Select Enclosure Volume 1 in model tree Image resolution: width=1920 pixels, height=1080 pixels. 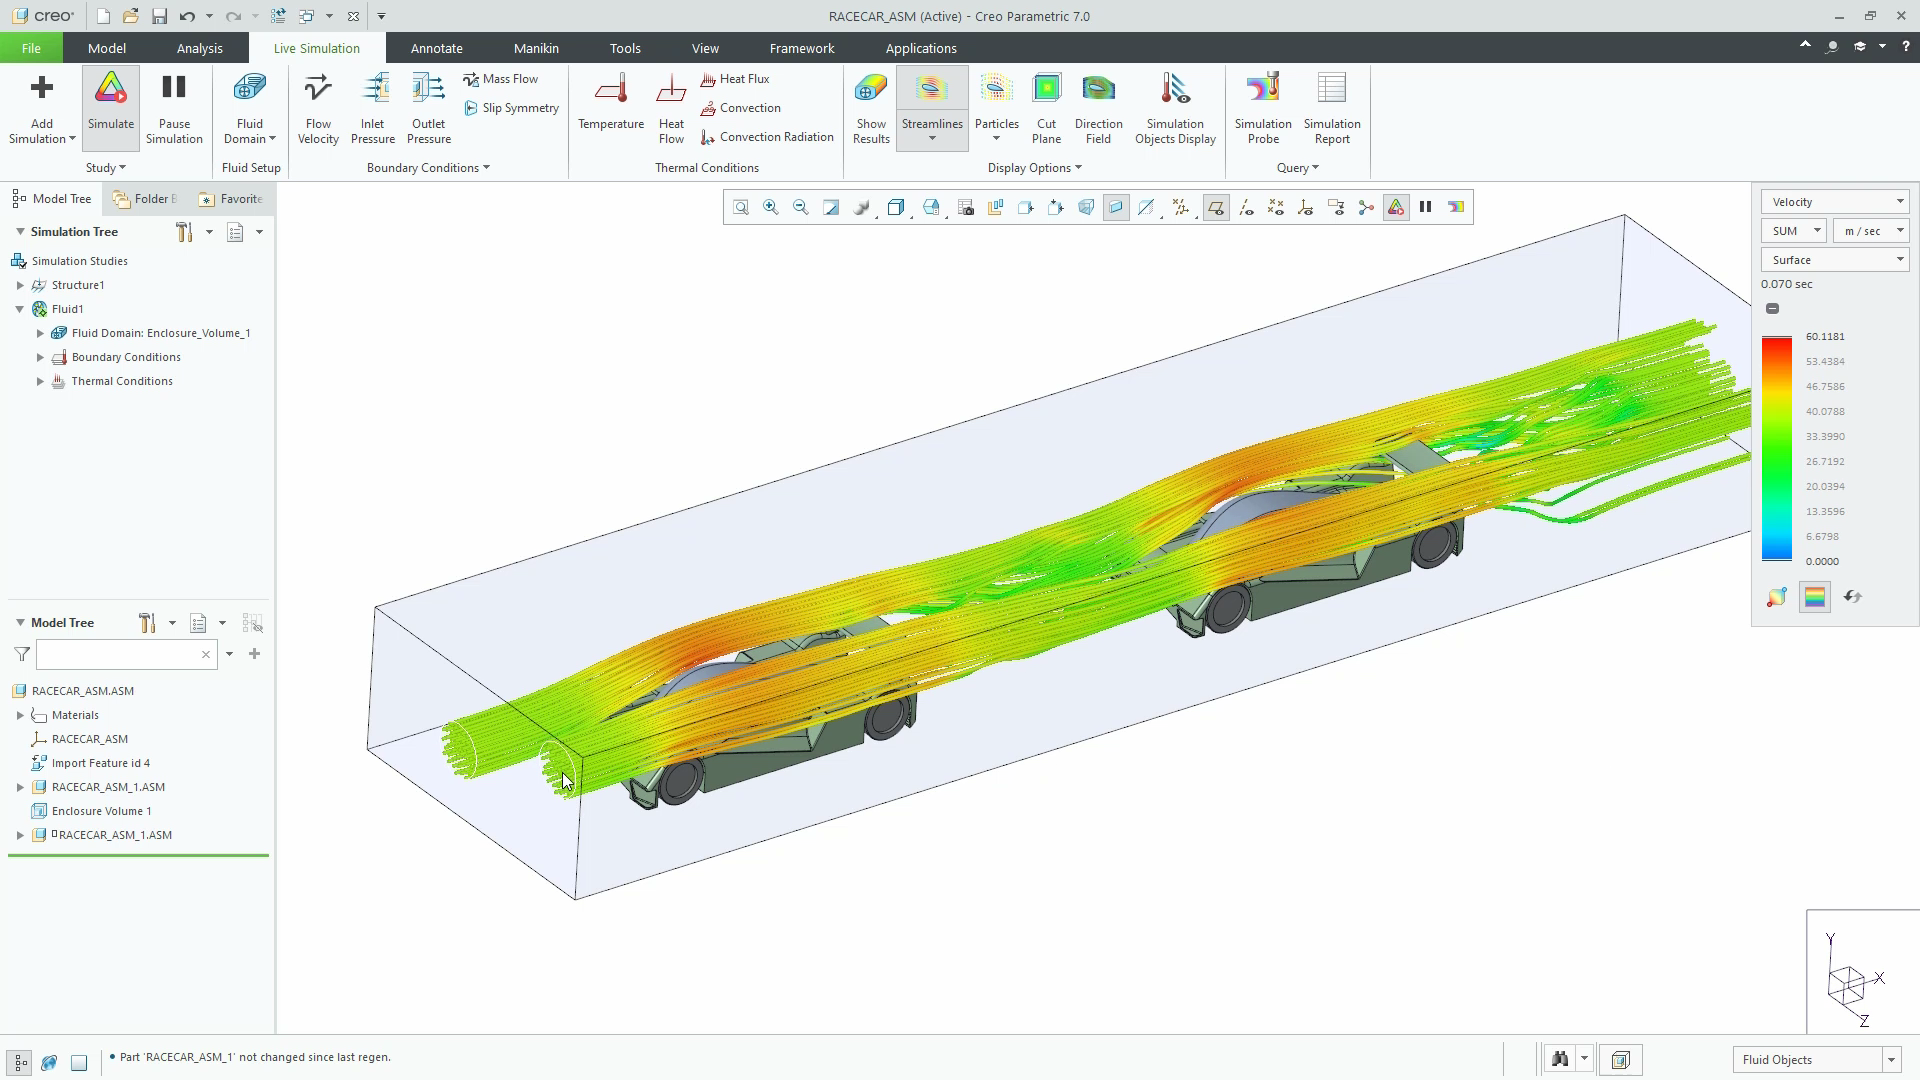[x=101, y=811]
